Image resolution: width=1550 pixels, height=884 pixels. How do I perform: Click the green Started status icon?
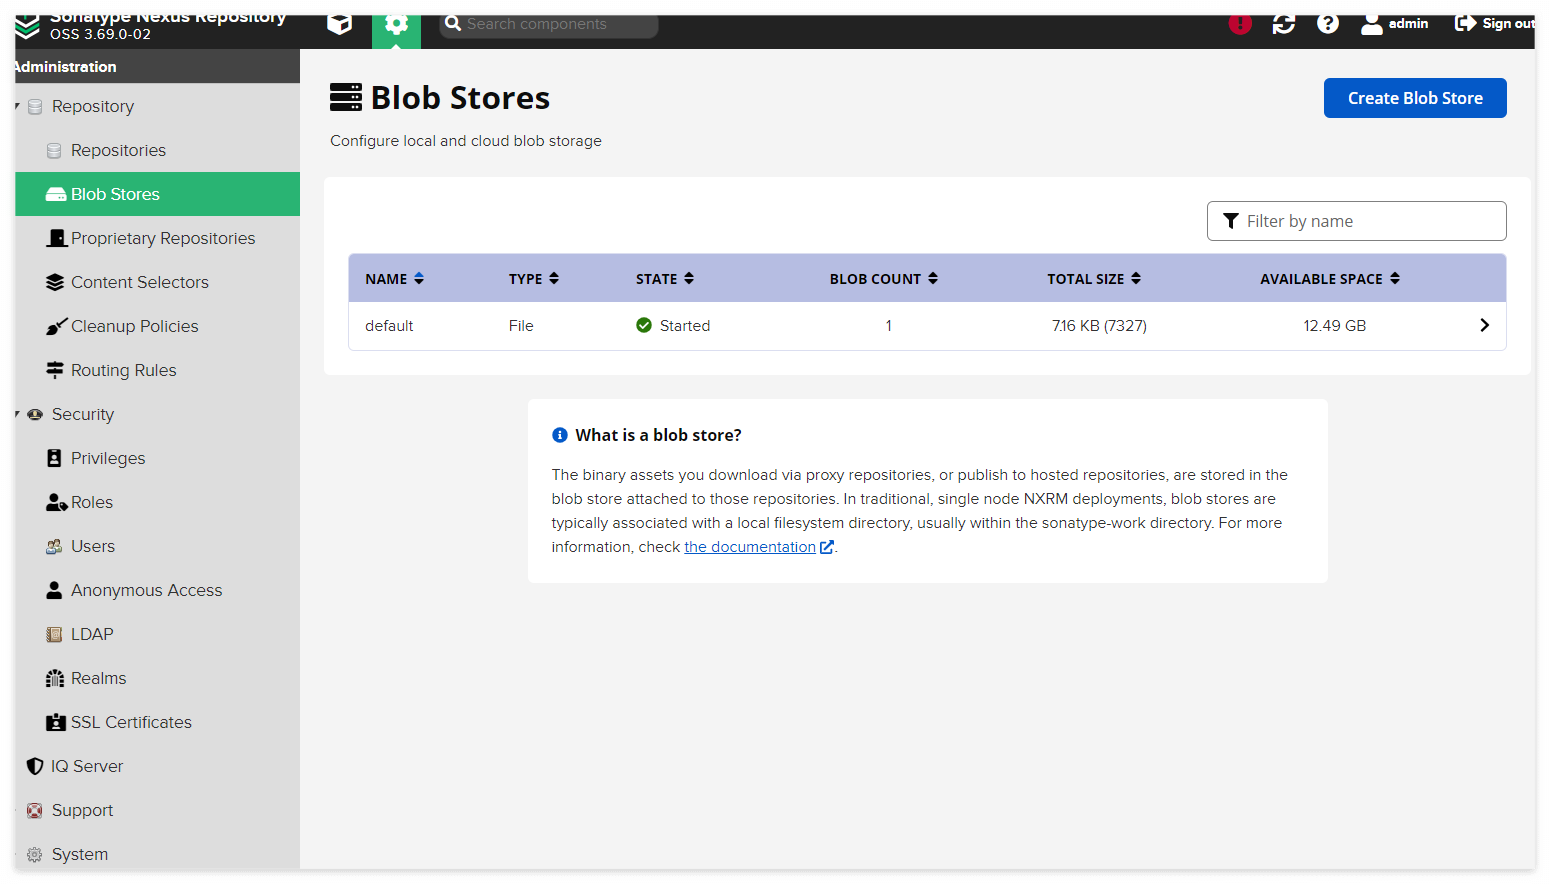click(644, 325)
